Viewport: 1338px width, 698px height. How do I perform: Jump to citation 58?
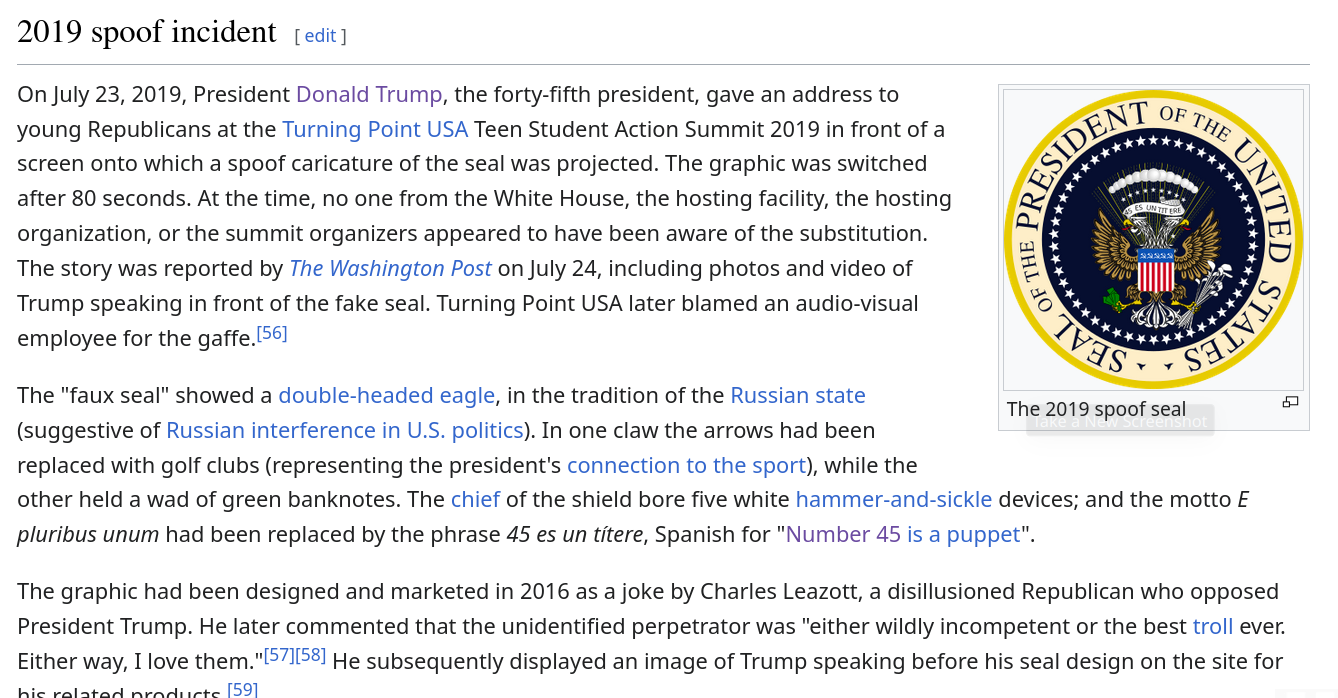[311, 655]
